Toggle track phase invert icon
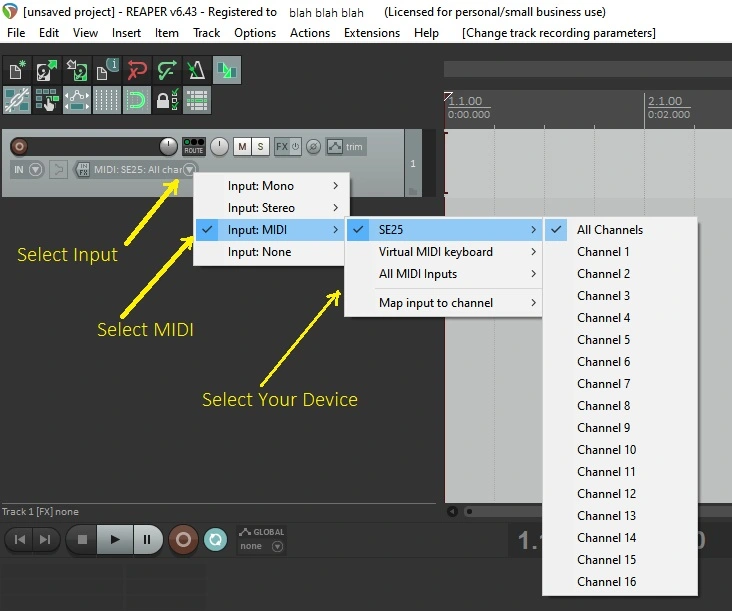This screenshot has height=611, width=732. point(314,147)
